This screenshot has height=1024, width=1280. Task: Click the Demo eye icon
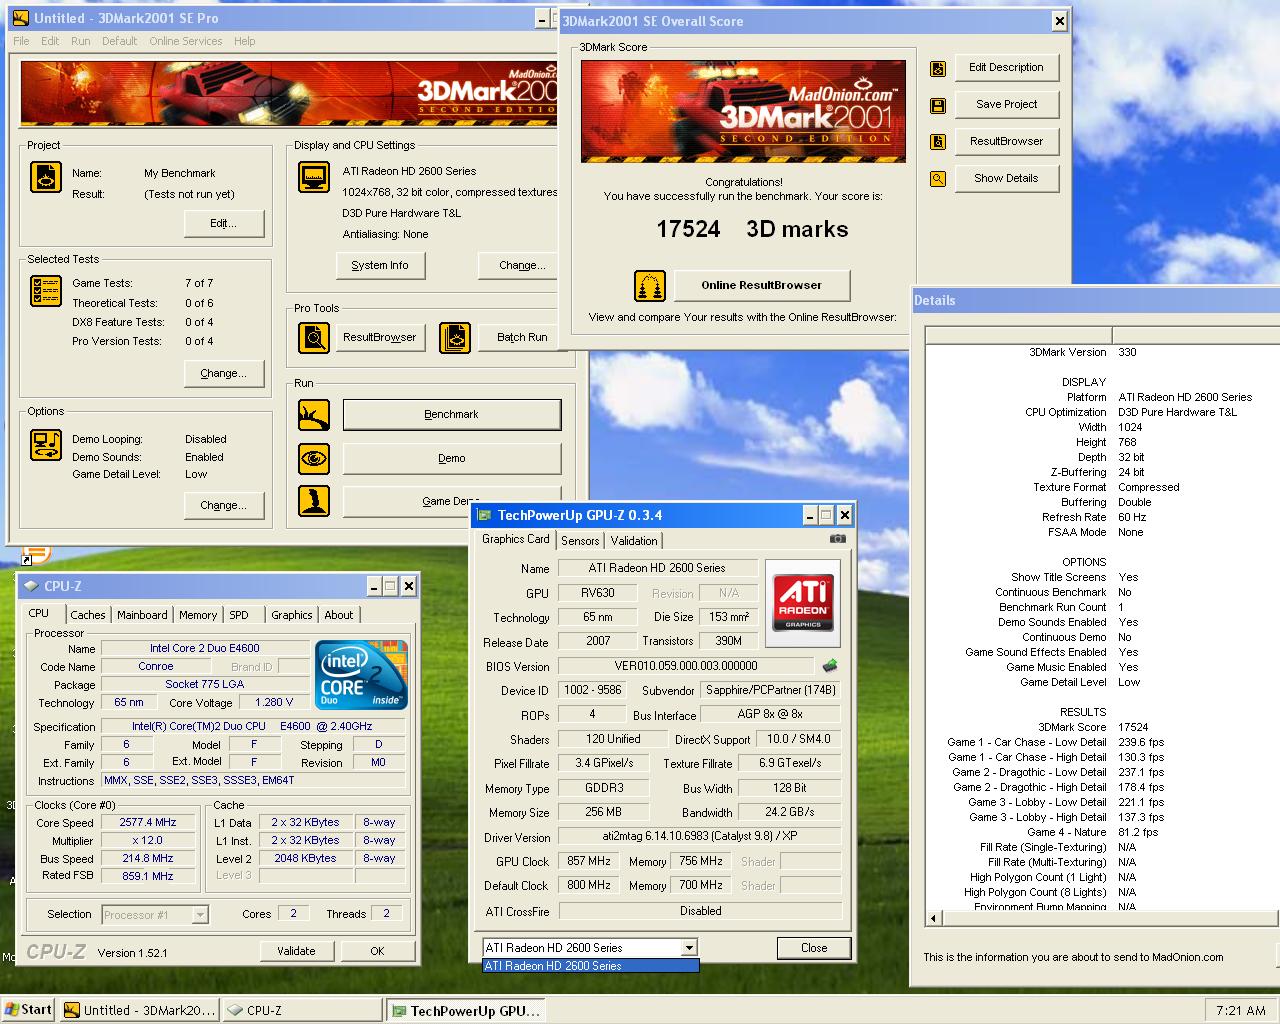(314, 458)
